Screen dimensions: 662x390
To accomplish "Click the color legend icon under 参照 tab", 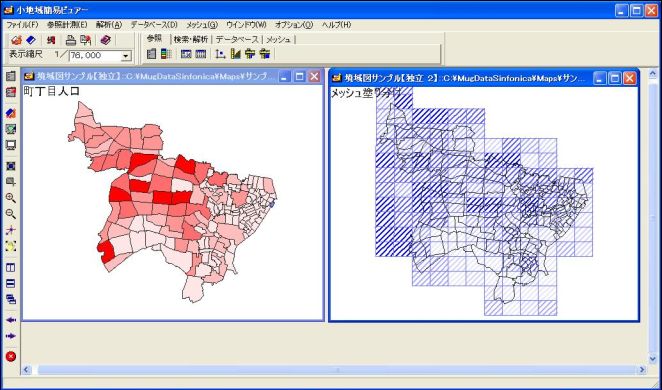I will (x=167, y=54).
